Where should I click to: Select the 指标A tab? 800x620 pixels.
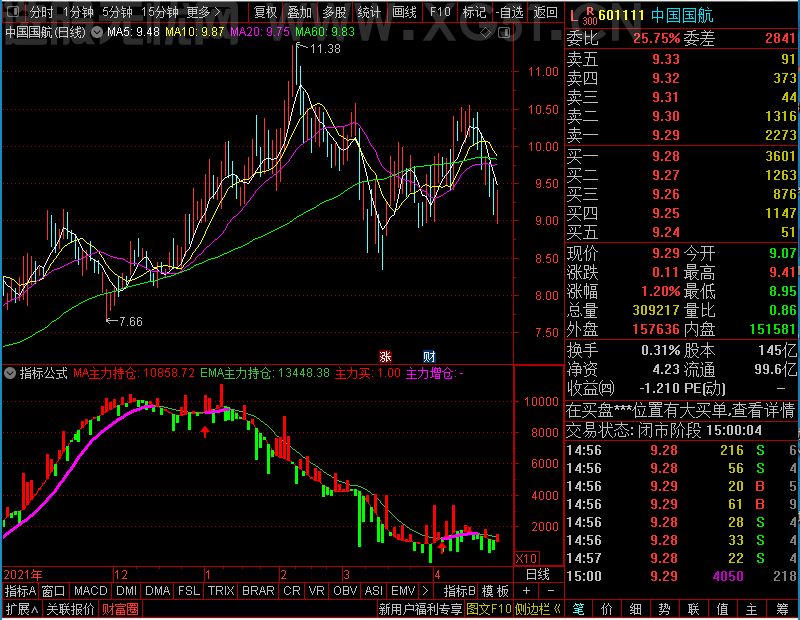(20, 591)
